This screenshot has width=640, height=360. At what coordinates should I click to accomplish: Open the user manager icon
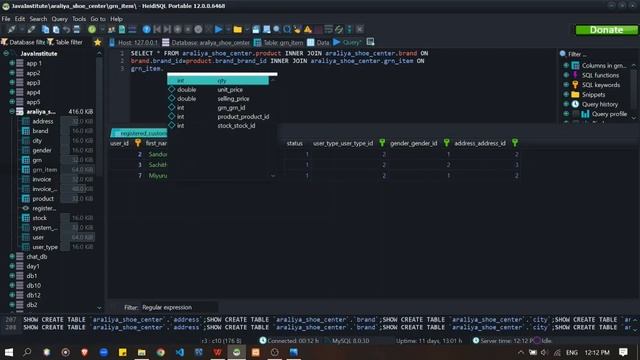click(111, 29)
